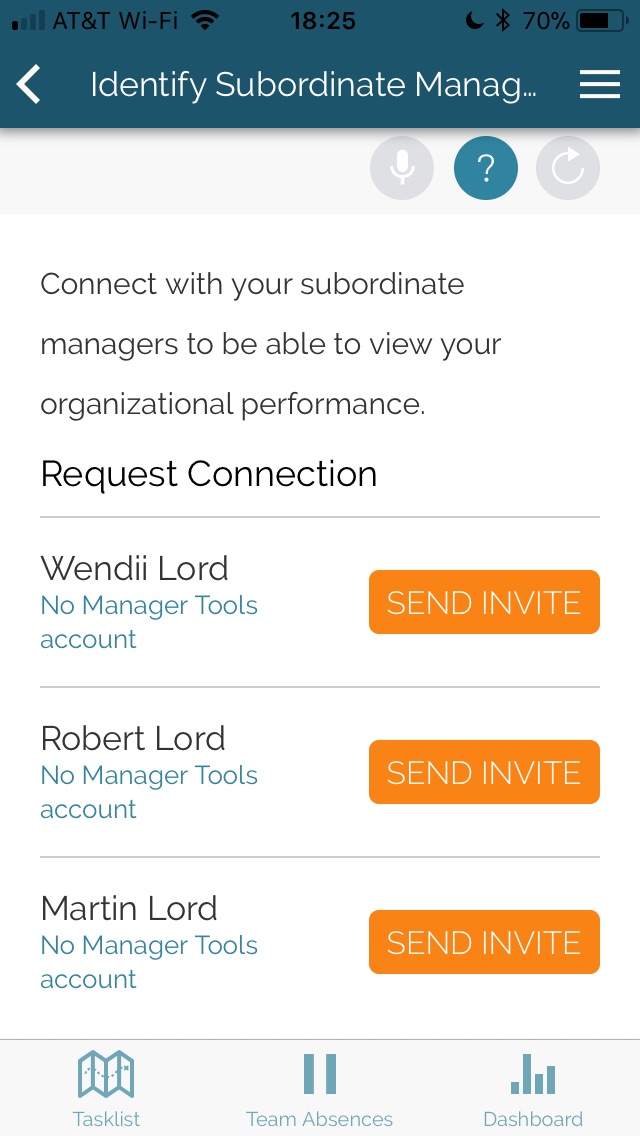The height and width of the screenshot is (1136, 640).
Task: Select Wendii Lord's name
Action: (x=135, y=568)
